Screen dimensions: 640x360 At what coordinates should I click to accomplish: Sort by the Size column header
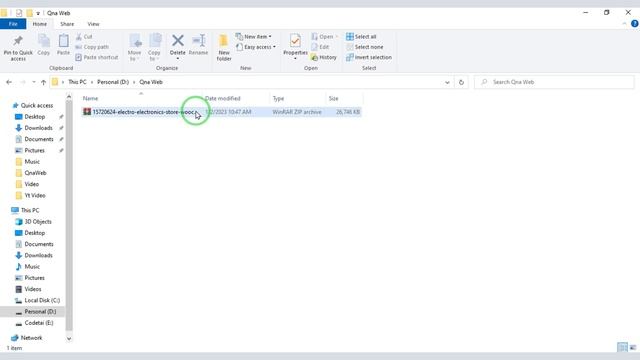point(344,98)
